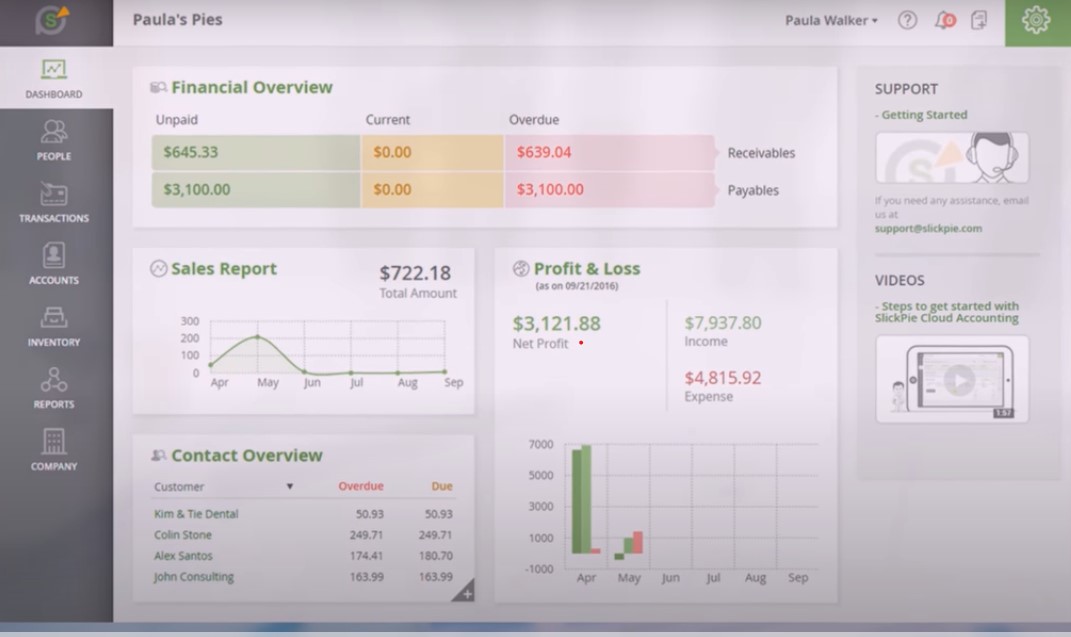Click the help question mark icon
Screen dimensions: 1071x637
pos(907,20)
